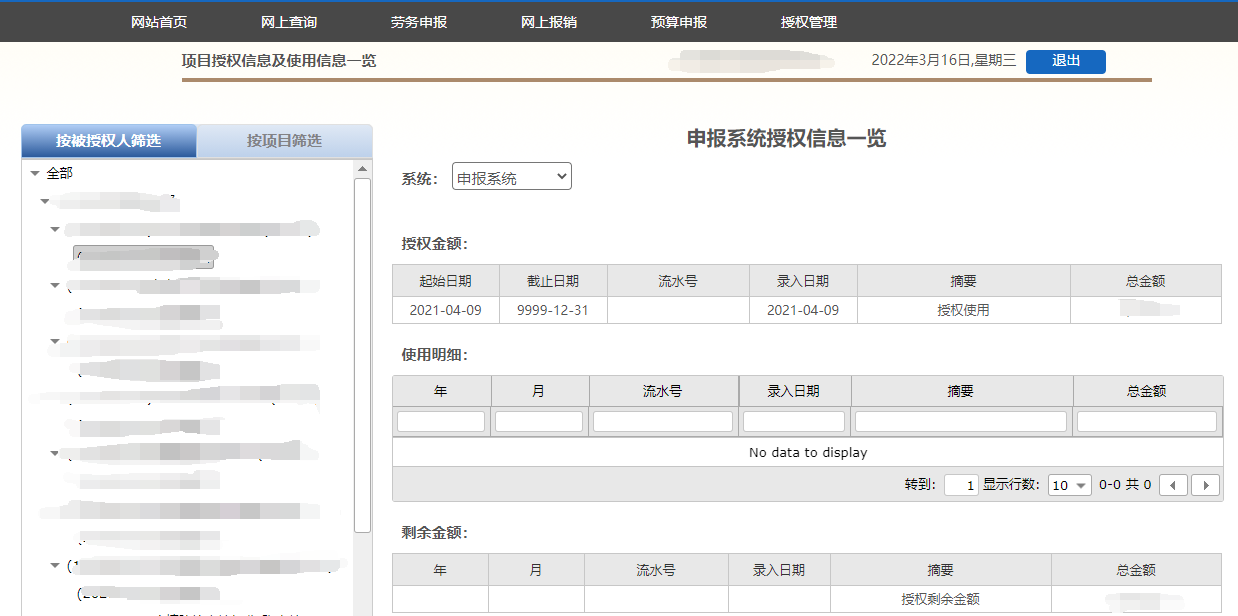
Task: Click the 授权金额: section label
Action: tap(435, 243)
